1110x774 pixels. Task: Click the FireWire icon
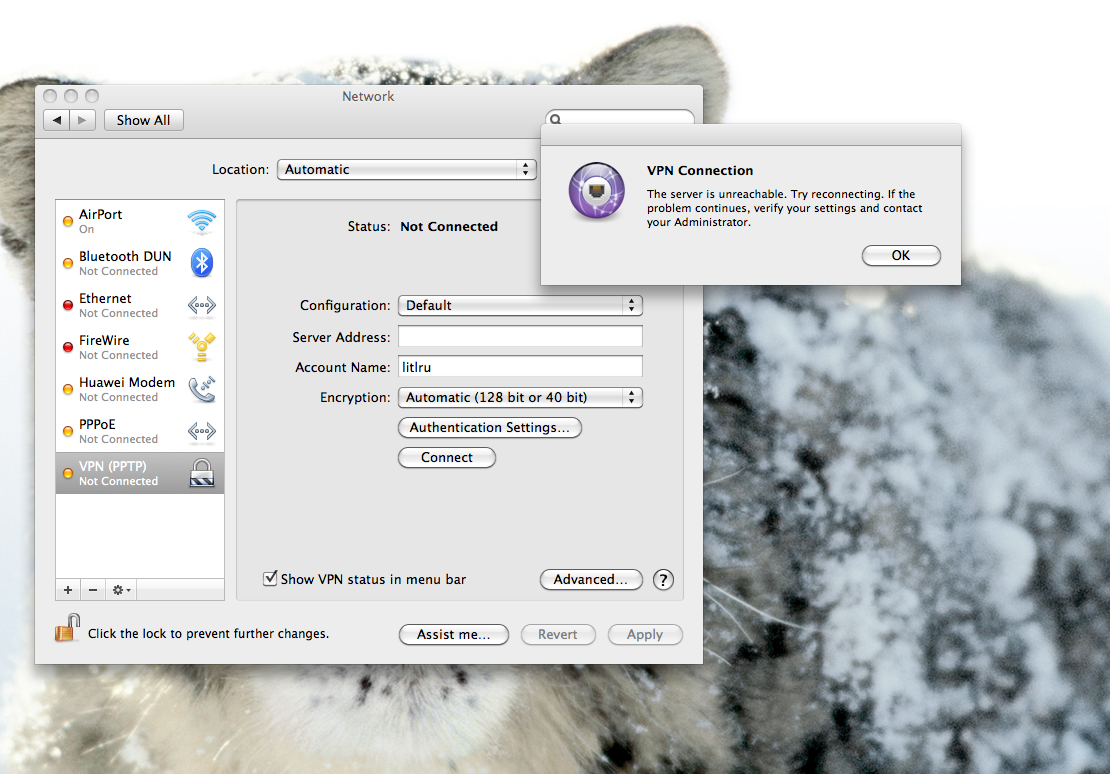click(x=202, y=347)
